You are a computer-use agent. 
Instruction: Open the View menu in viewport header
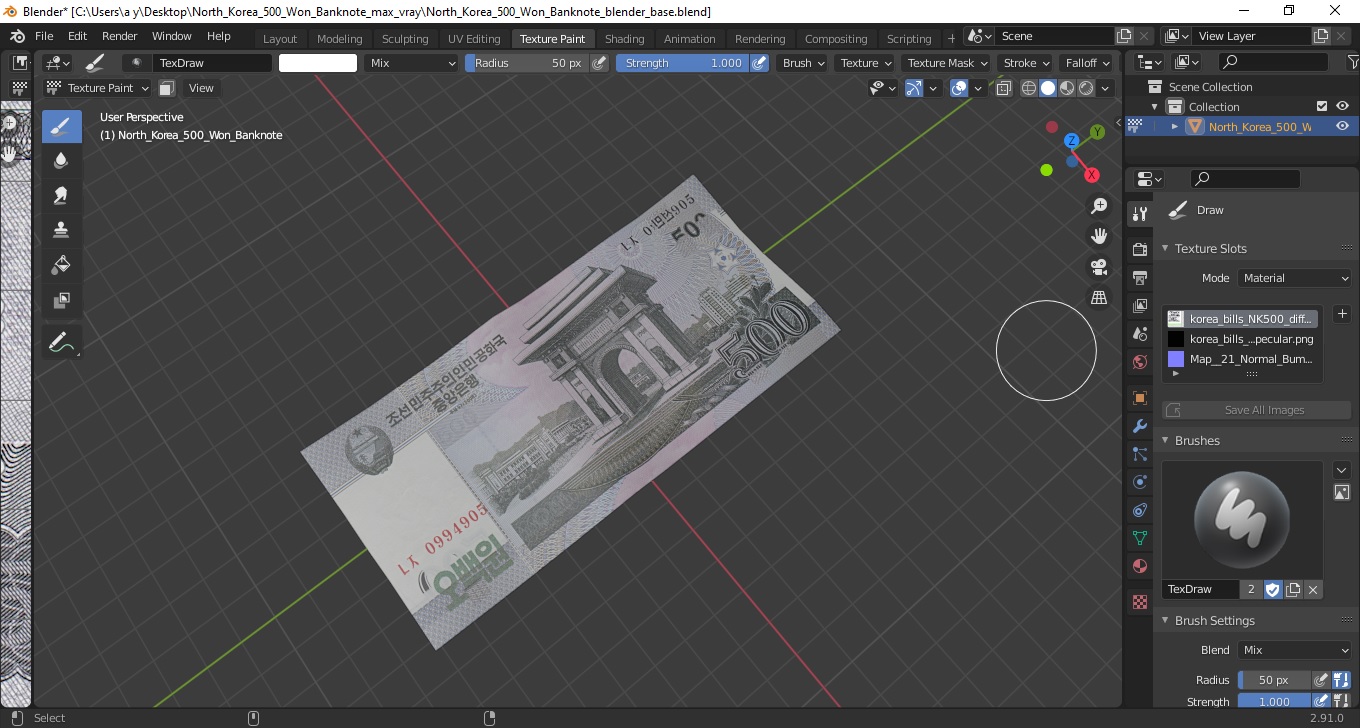[201, 88]
